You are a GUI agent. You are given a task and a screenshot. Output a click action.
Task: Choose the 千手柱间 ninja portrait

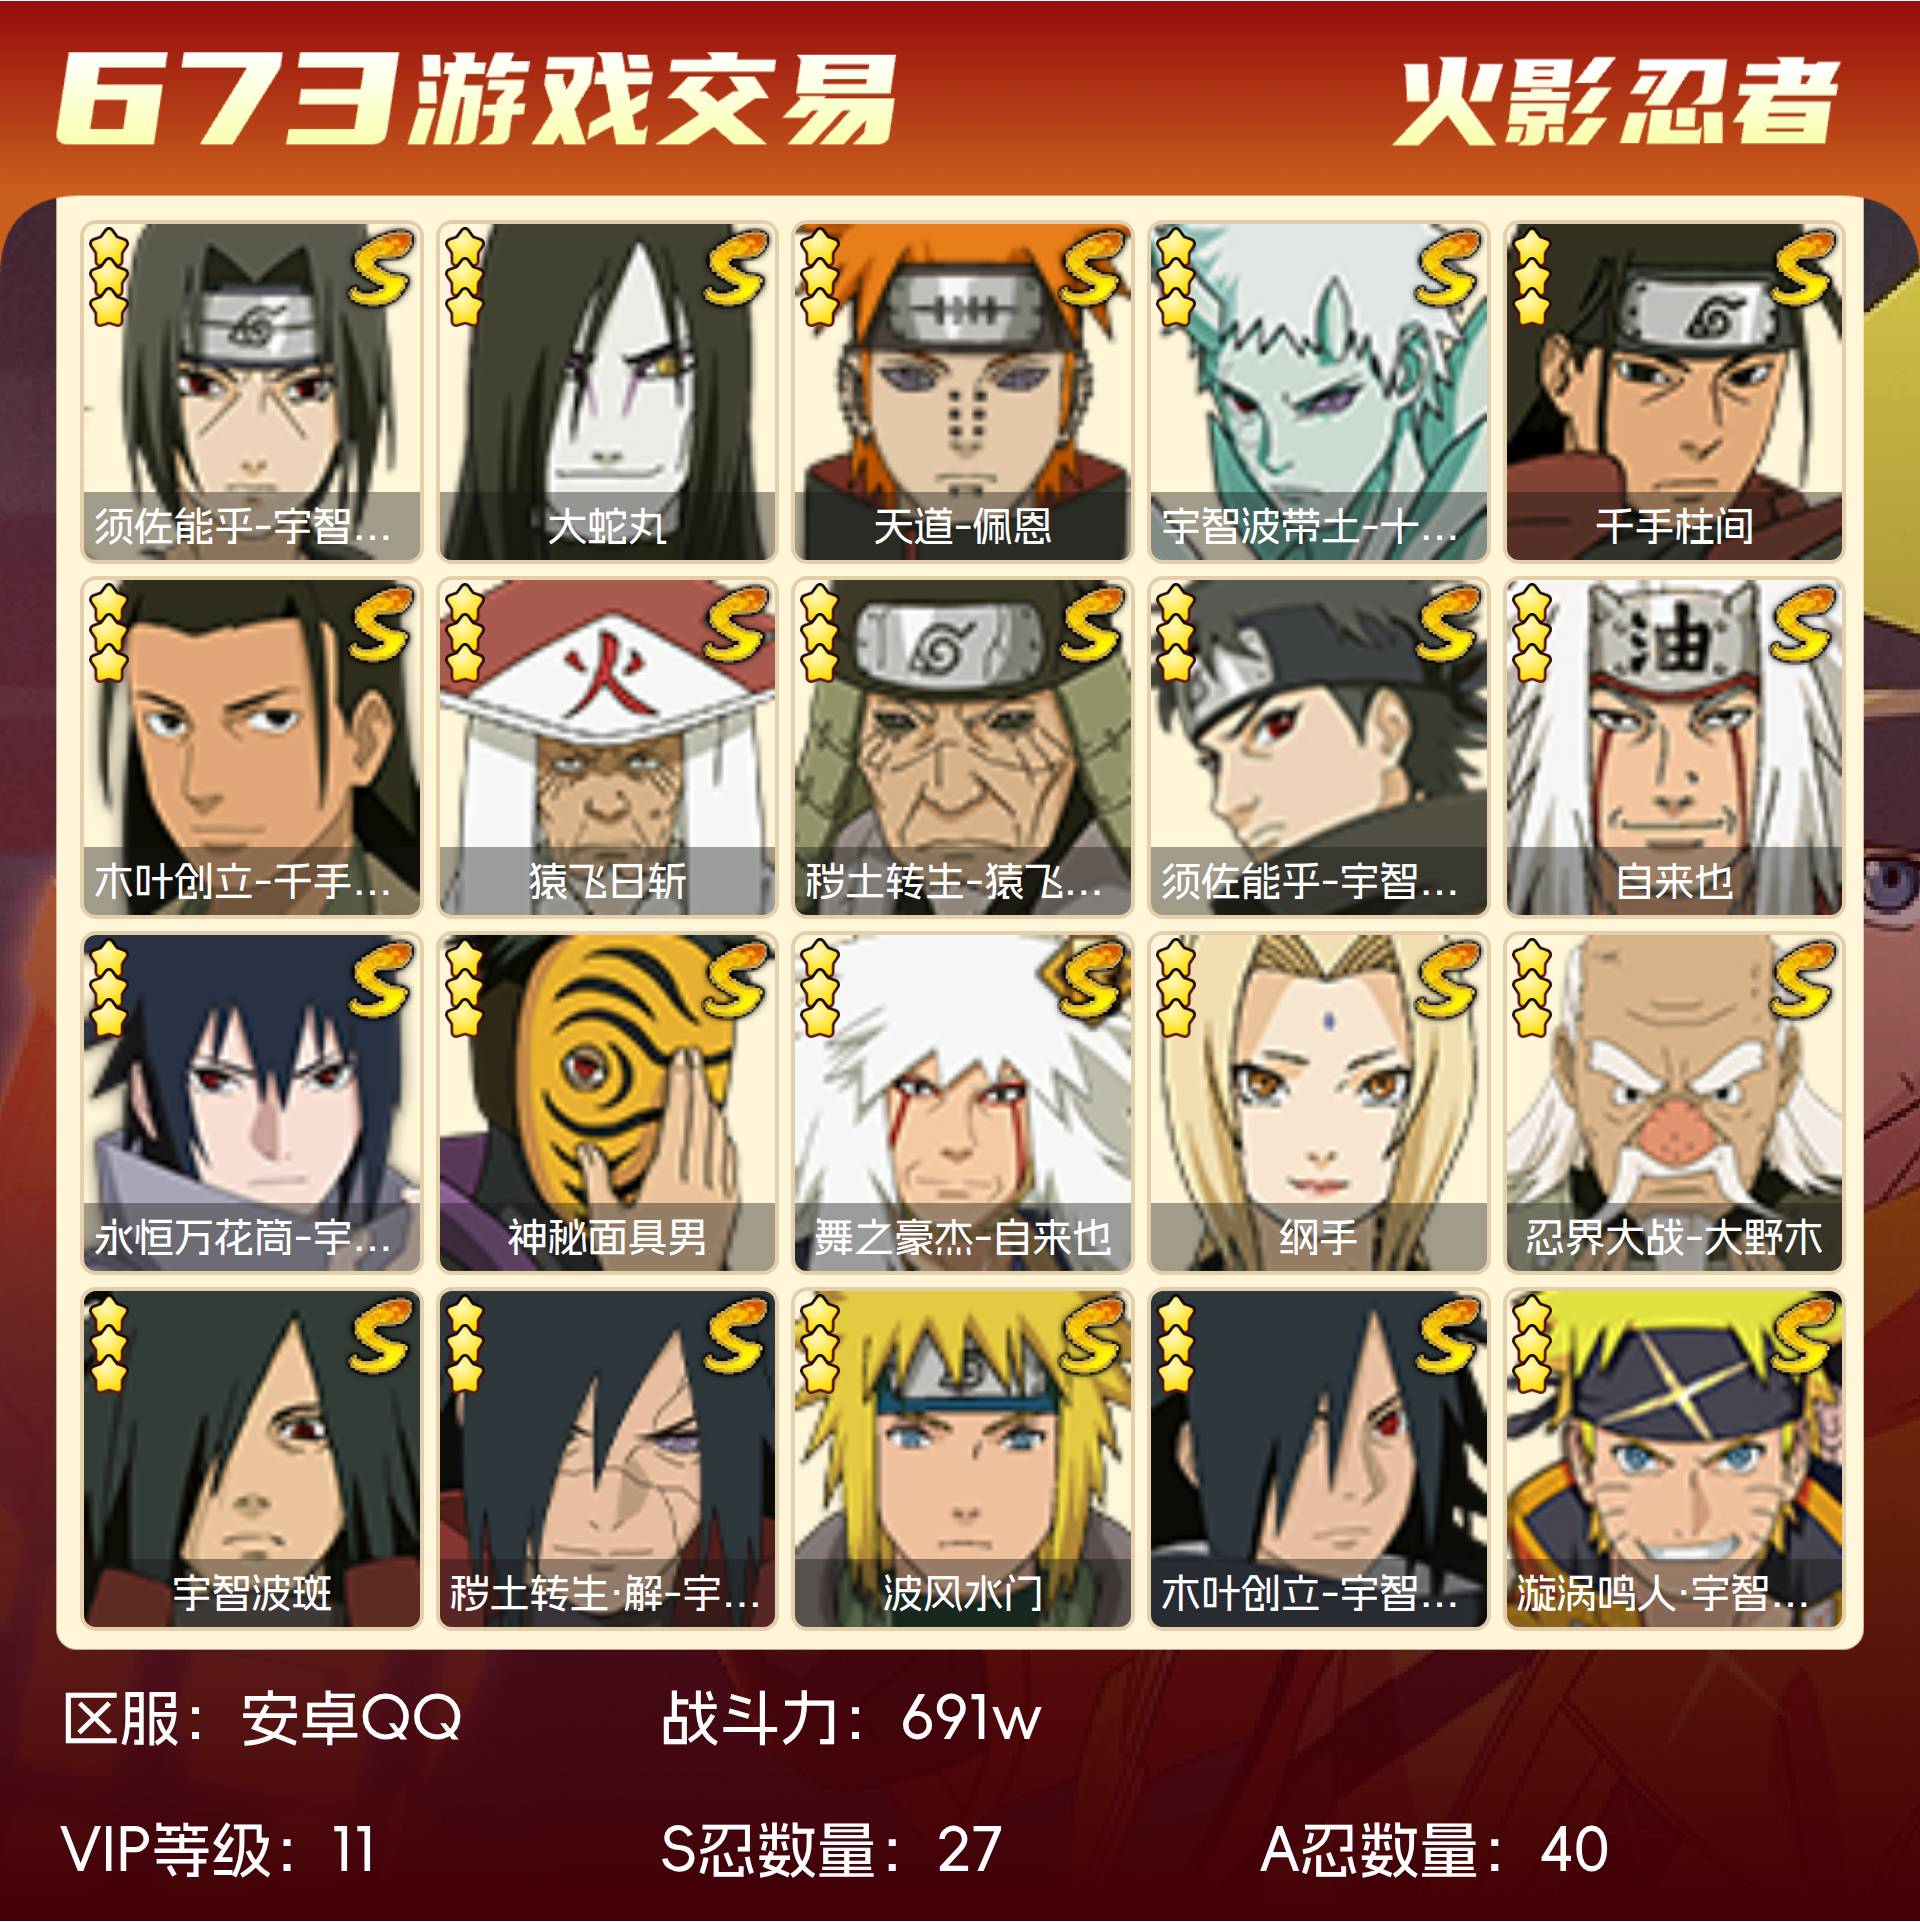pos(1674,392)
